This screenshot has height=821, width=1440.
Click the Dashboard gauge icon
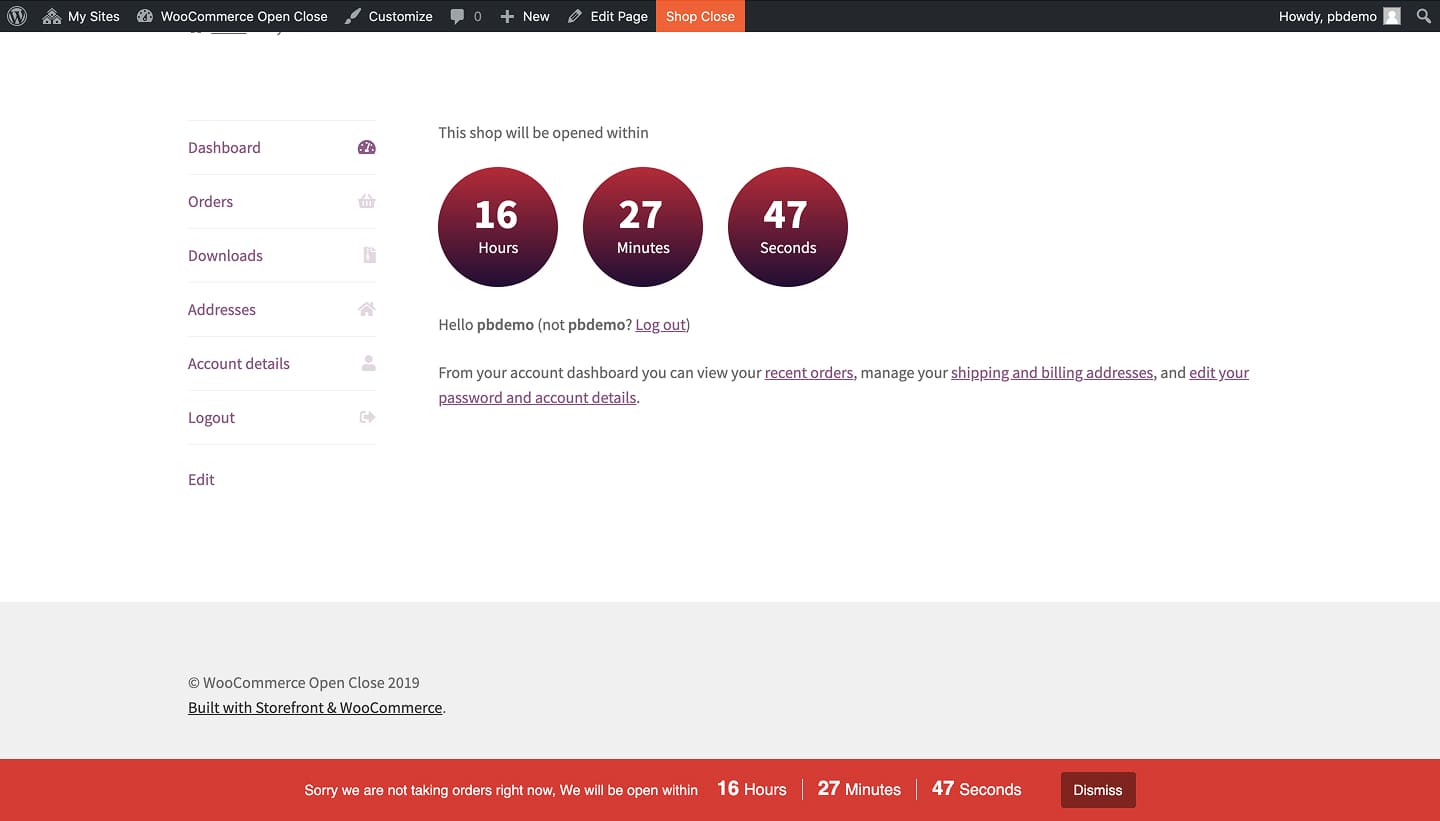367,147
